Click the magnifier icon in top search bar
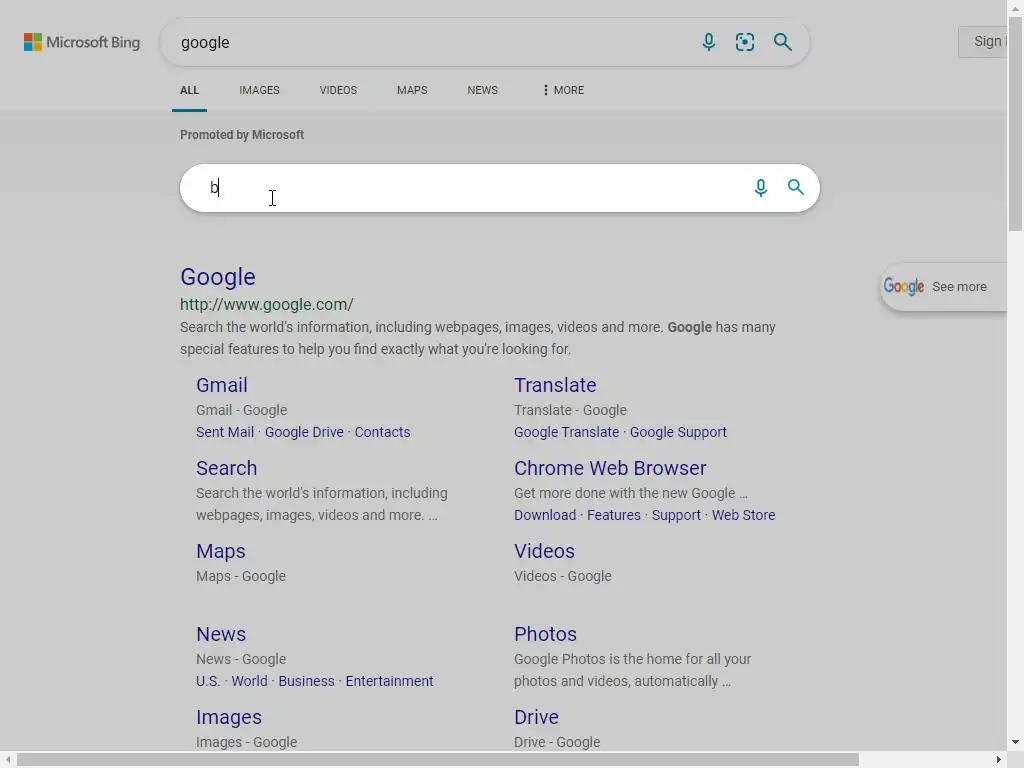 coord(783,42)
